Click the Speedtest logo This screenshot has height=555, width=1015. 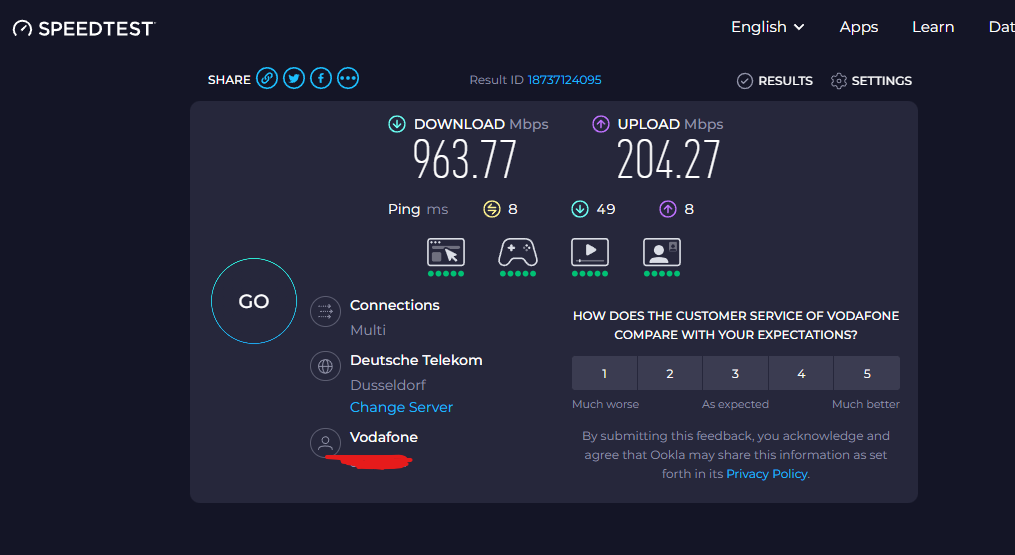84,28
